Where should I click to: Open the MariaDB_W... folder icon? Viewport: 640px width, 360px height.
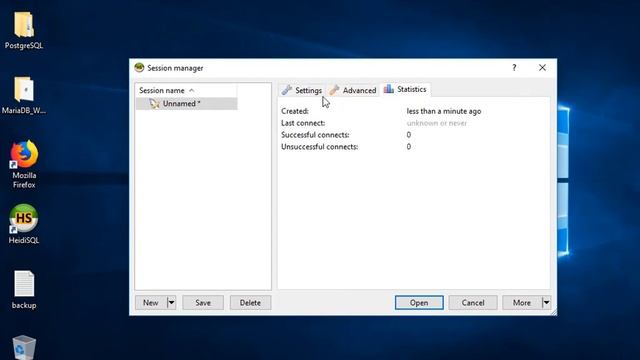tap(24, 96)
